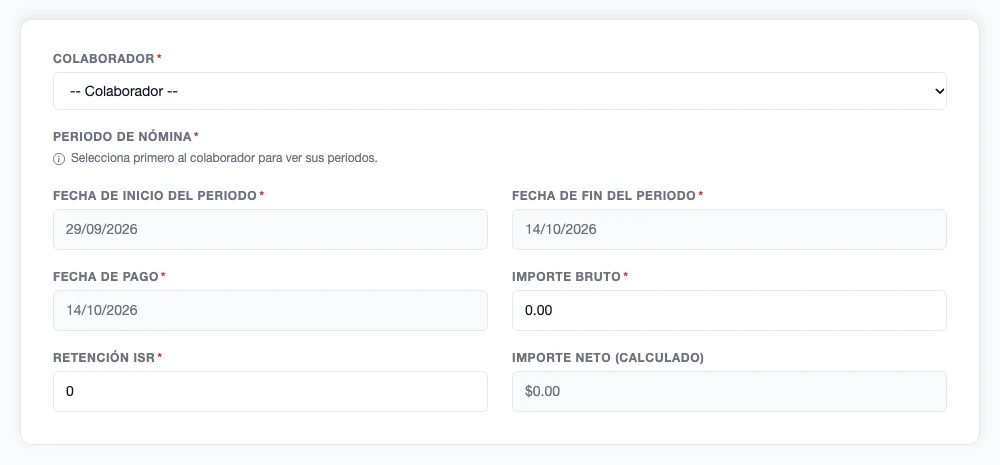Click 'Selecciona primero al colaborador' hint text

click(x=224, y=158)
